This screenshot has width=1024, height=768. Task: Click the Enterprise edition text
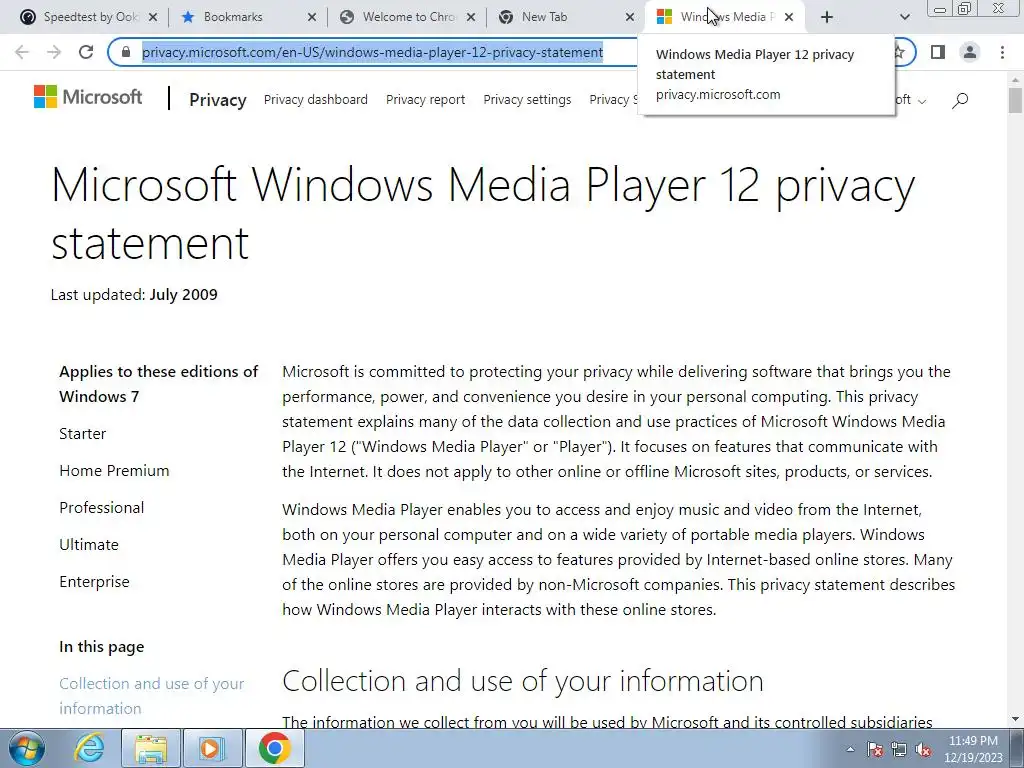(94, 582)
